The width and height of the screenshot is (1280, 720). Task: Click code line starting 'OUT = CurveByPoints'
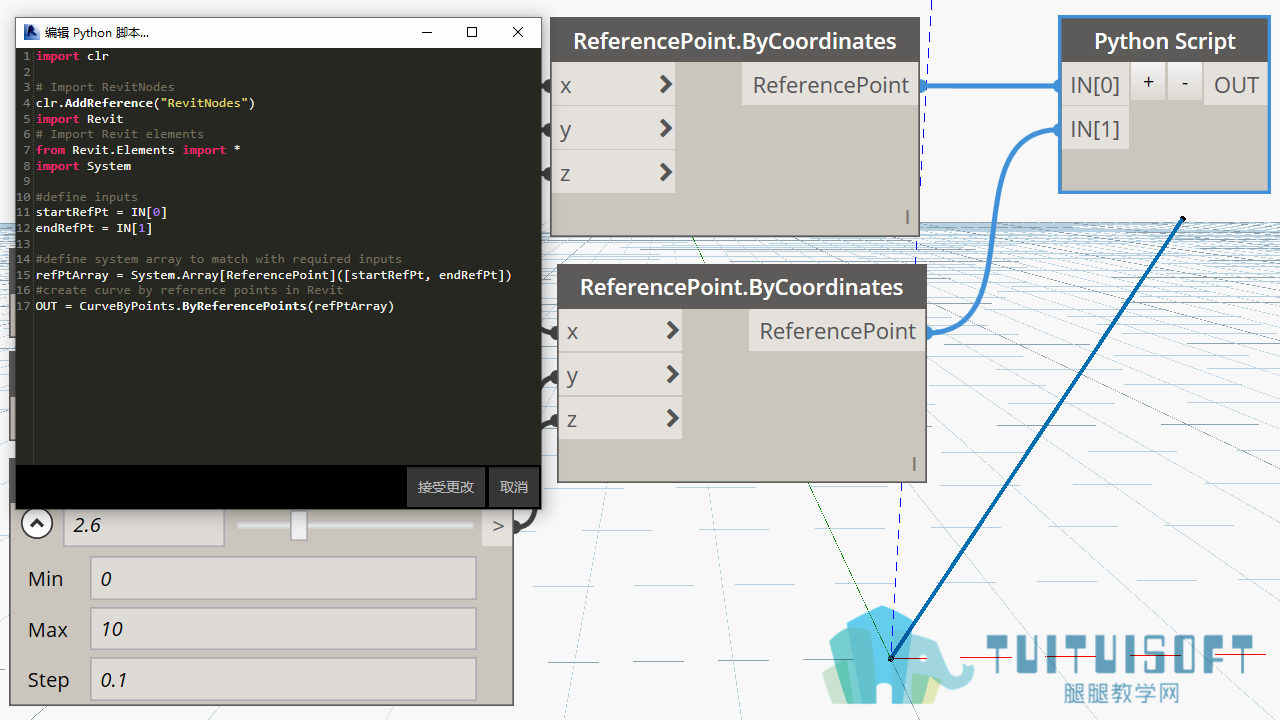(215, 306)
